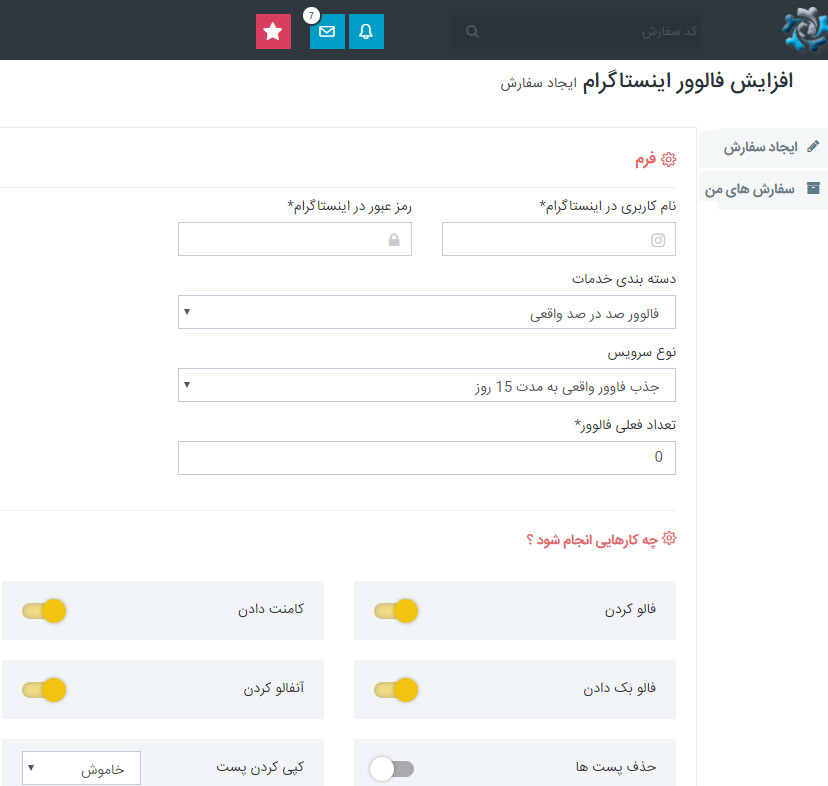Viewport: 828px width, 786px height.
Task: Click the چه کارهایی انجام شود ؟ heading
Action: (x=592, y=540)
